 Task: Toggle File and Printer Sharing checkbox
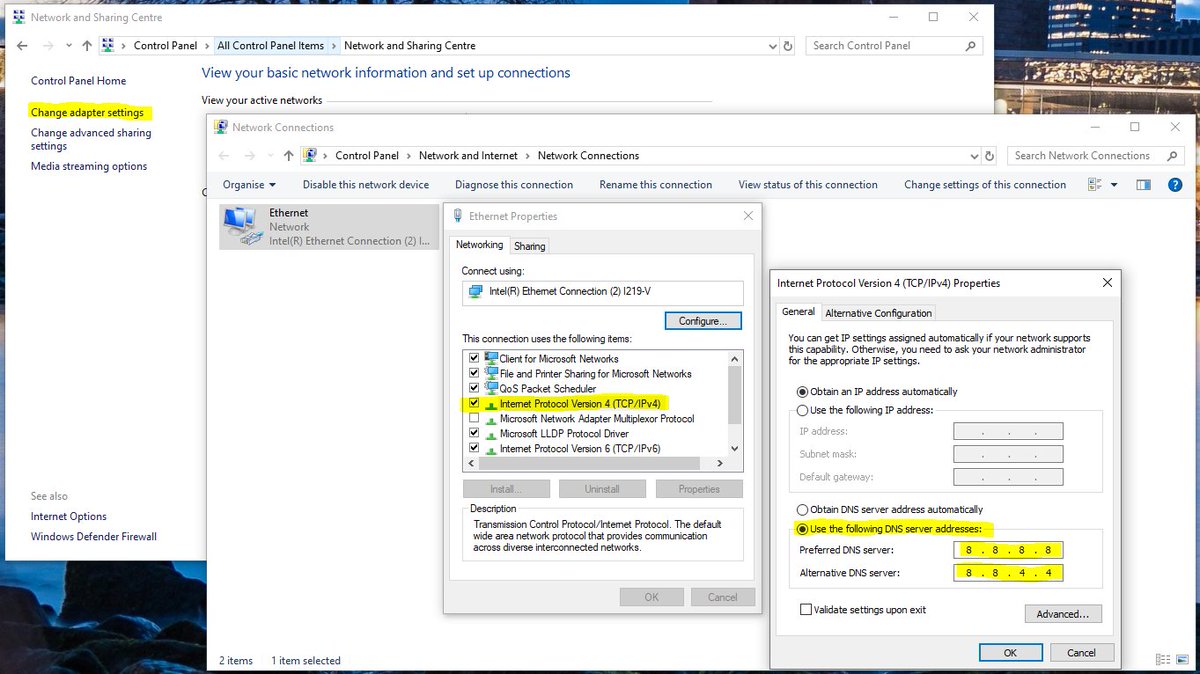tap(474, 373)
